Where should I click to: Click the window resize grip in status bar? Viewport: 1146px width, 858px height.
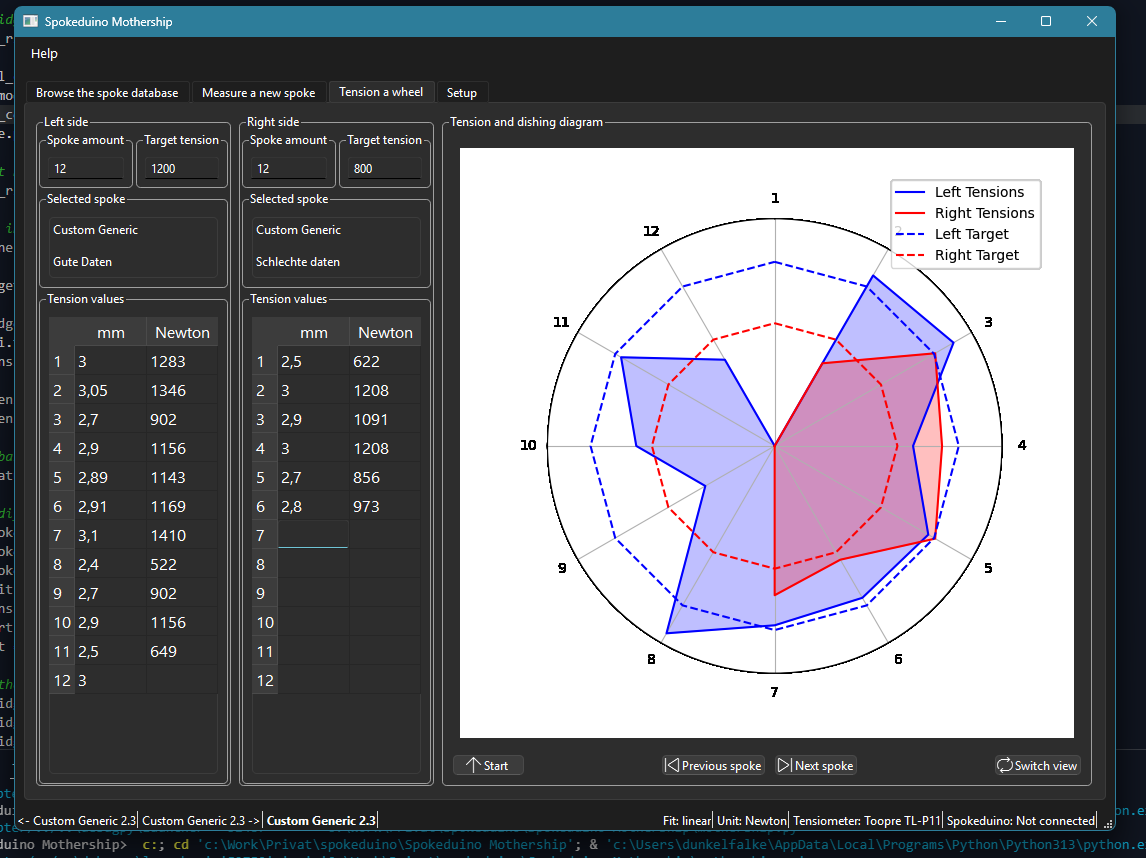click(x=1107, y=823)
